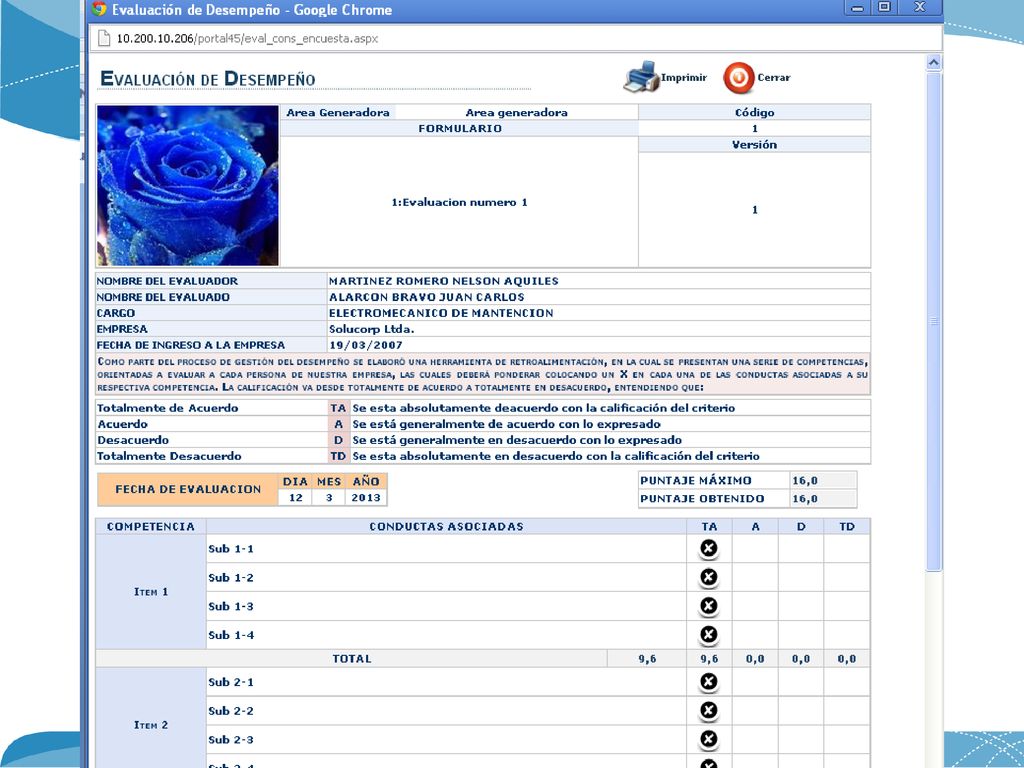The width and height of the screenshot is (1024, 768).
Task: Click the MES value 3
Action: coord(329,498)
